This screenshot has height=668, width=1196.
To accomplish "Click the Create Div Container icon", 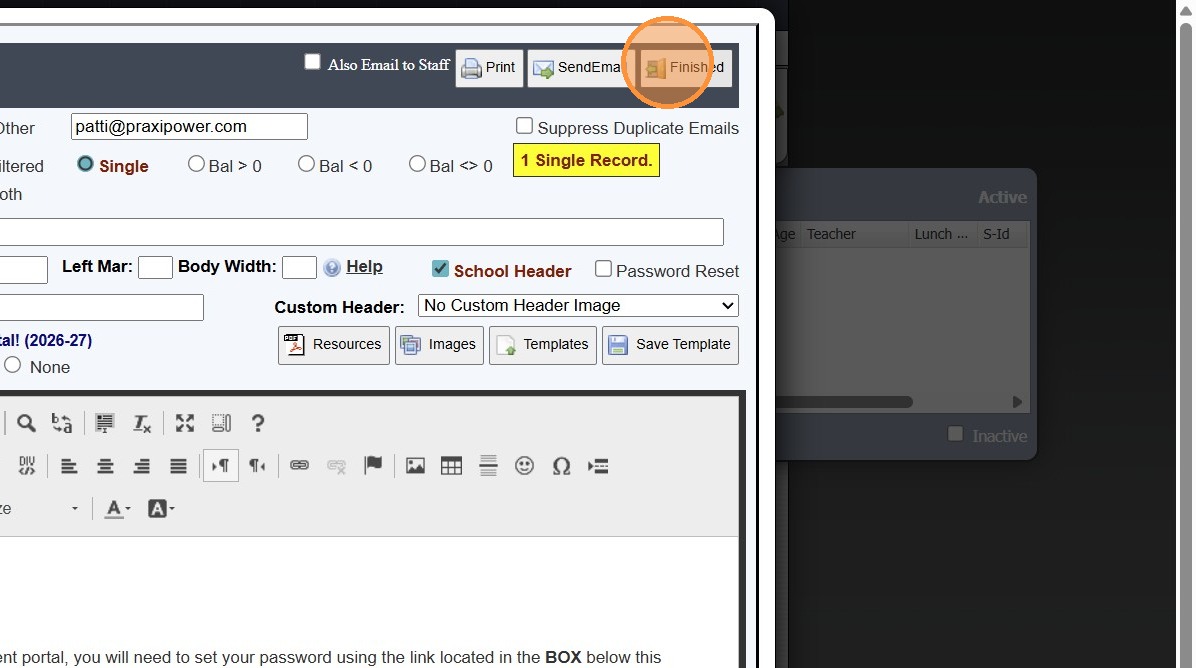I will (27, 466).
